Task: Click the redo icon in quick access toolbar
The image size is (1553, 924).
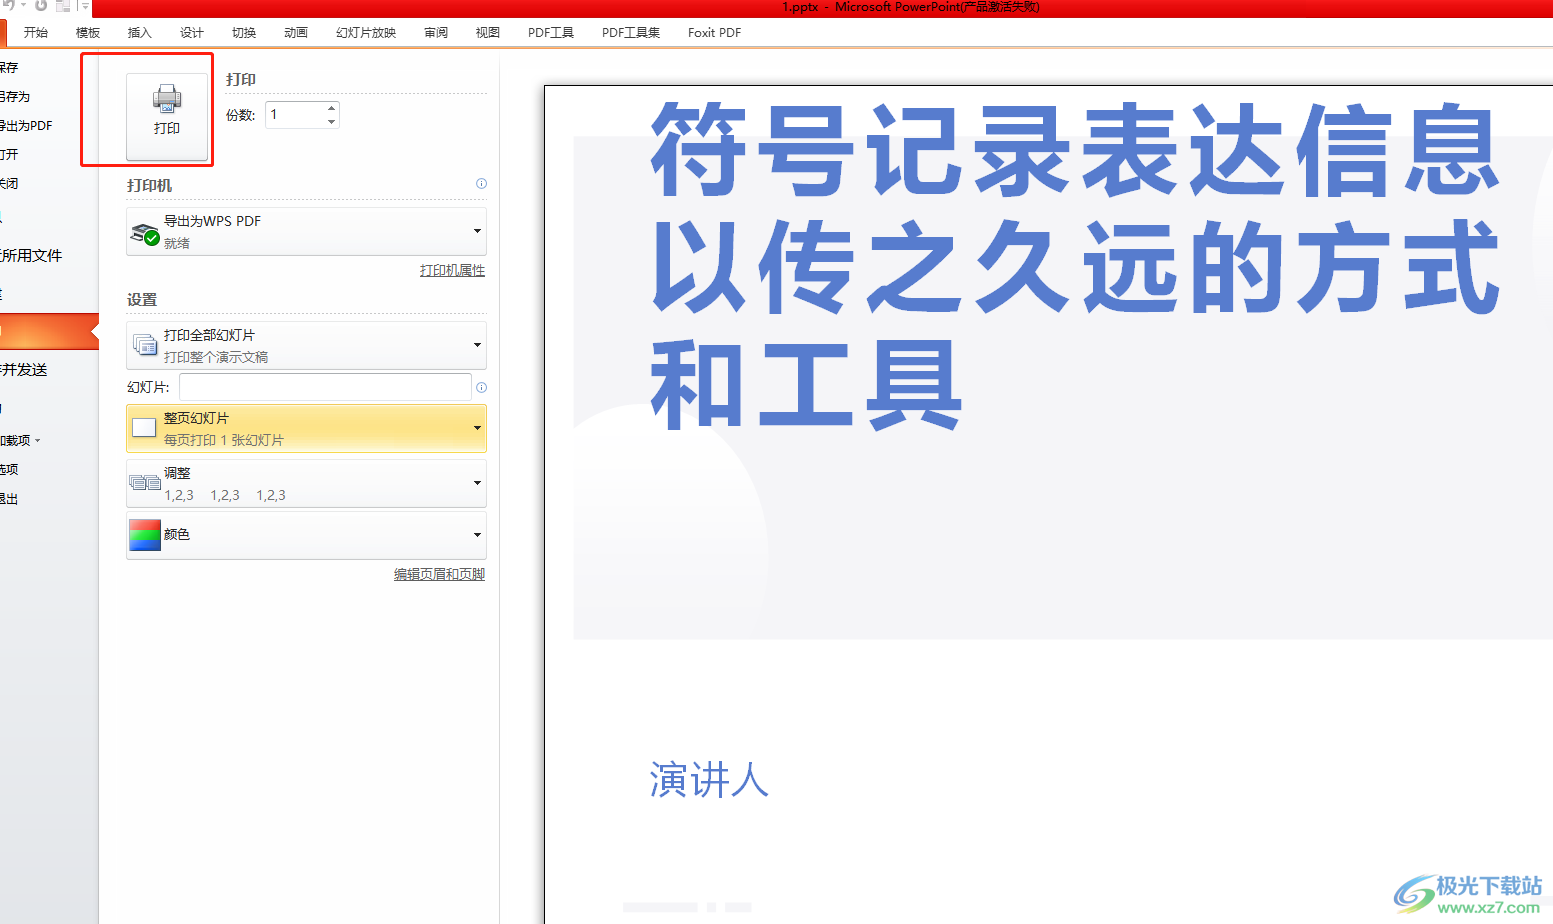Action: pyautogui.click(x=41, y=5)
